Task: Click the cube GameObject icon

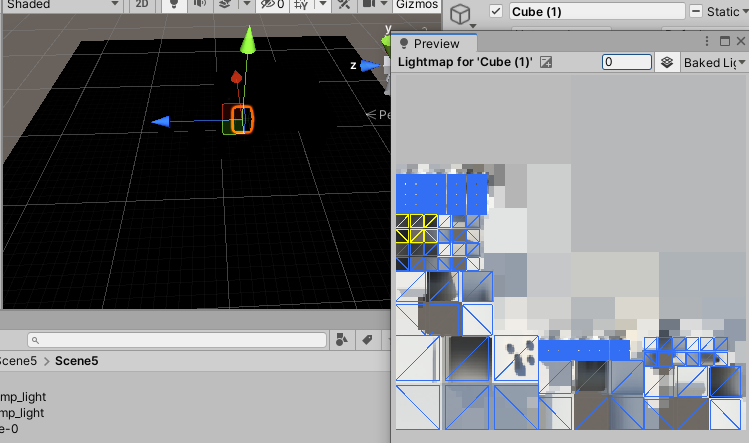Action: [461, 14]
